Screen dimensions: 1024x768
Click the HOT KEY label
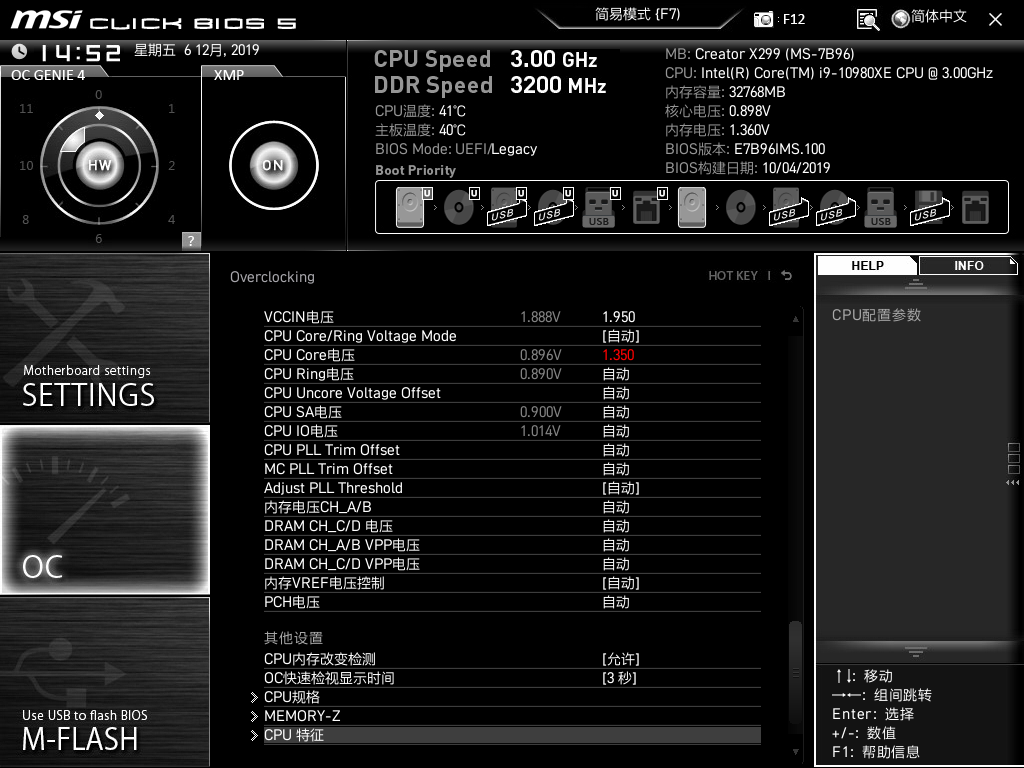coord(733,276)
